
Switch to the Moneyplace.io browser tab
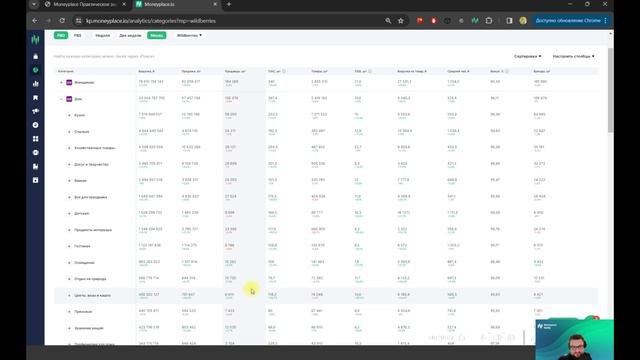(x=176, y=4)
